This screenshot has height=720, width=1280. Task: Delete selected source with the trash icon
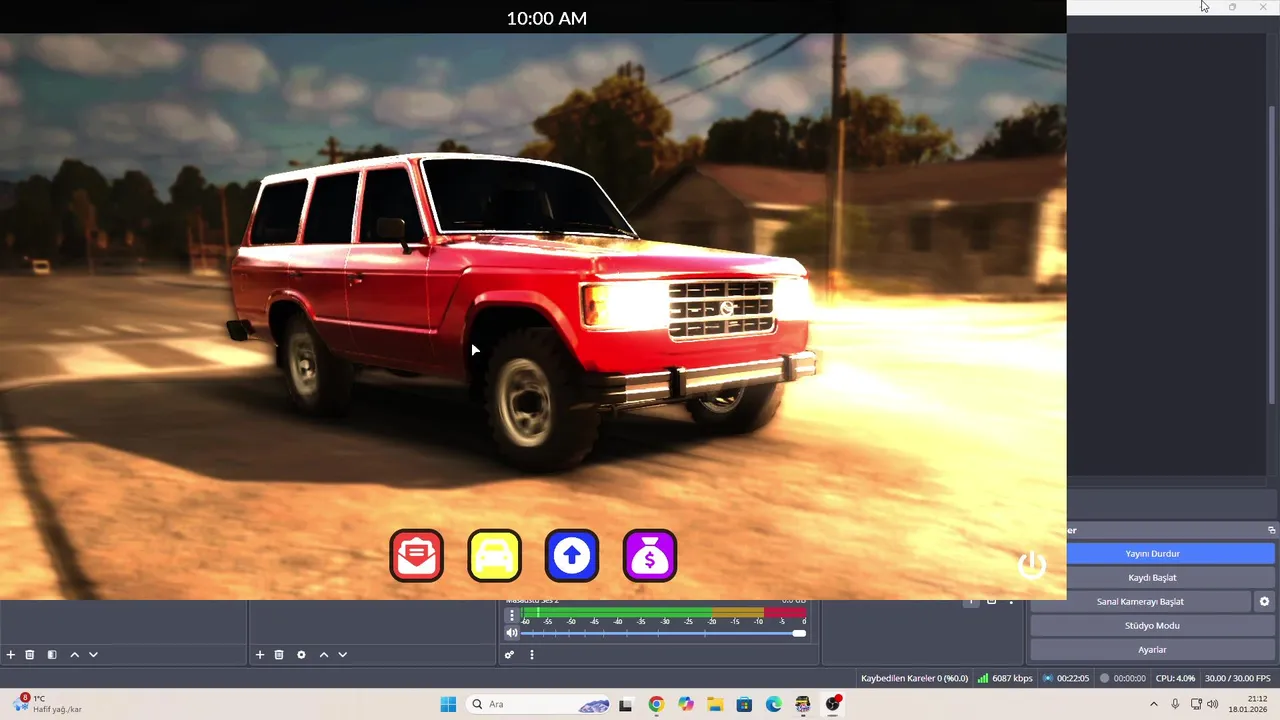[279, 655]
